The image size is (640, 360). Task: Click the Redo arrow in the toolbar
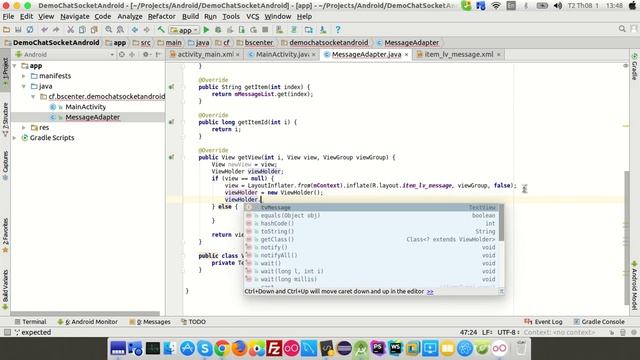(56, 30)
